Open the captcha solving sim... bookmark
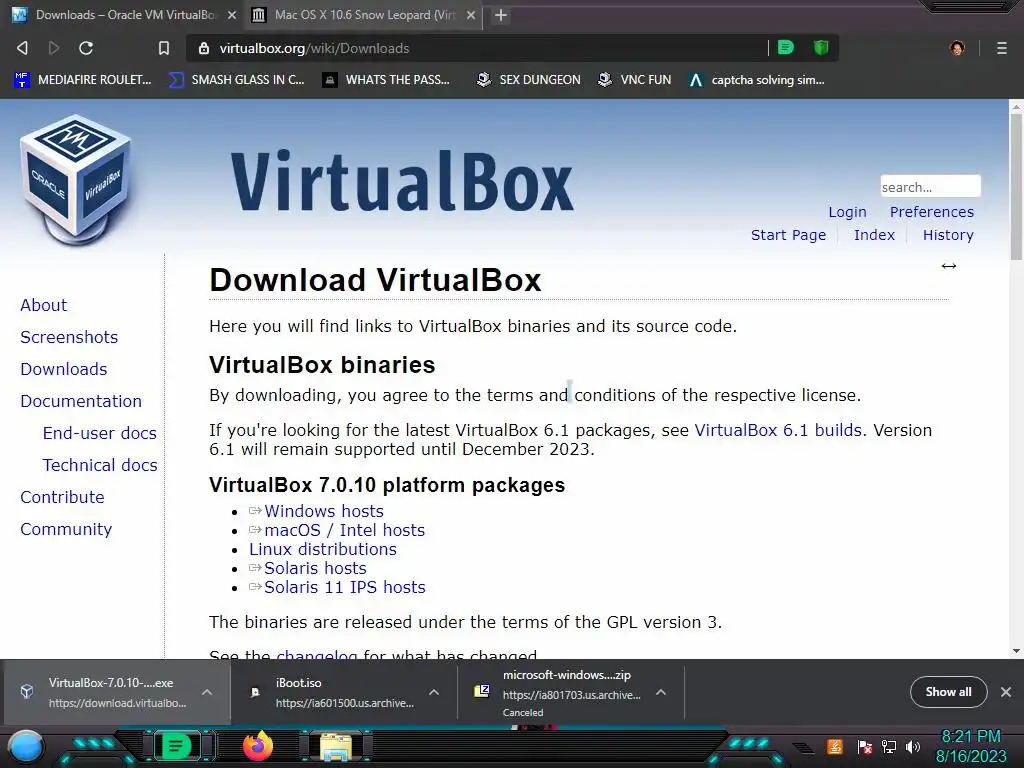Image resolution: width=1024 pixels, height=768 pixels. coord(758,80)
